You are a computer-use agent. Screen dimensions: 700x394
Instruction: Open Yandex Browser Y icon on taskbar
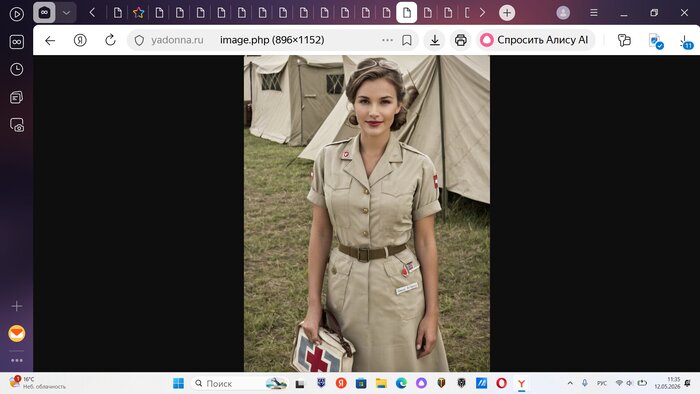pyautogui.click(x=521, y=383)
